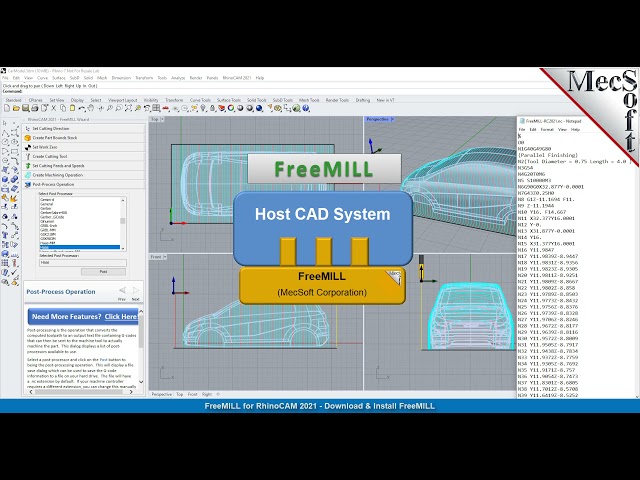Click the Next arrow in help panel
Image resolution: width=640 pixels, height=480 pixels.
pos(136,290)
